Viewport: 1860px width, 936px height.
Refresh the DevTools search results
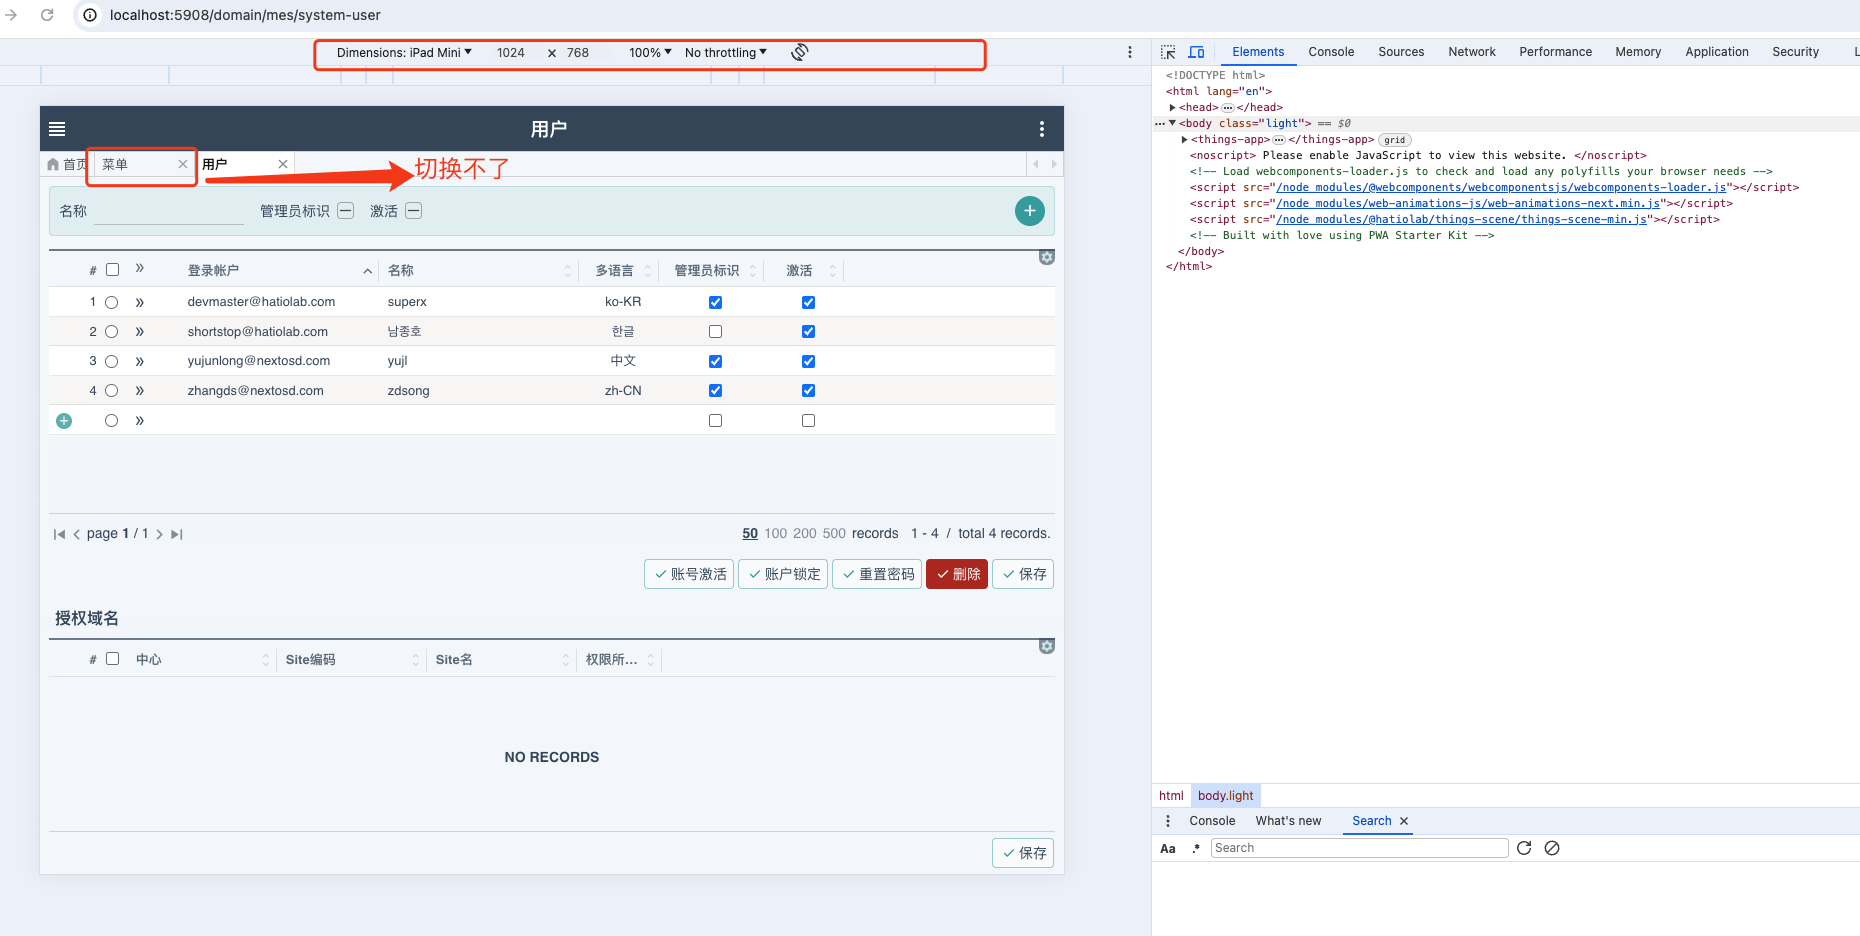1524,848
